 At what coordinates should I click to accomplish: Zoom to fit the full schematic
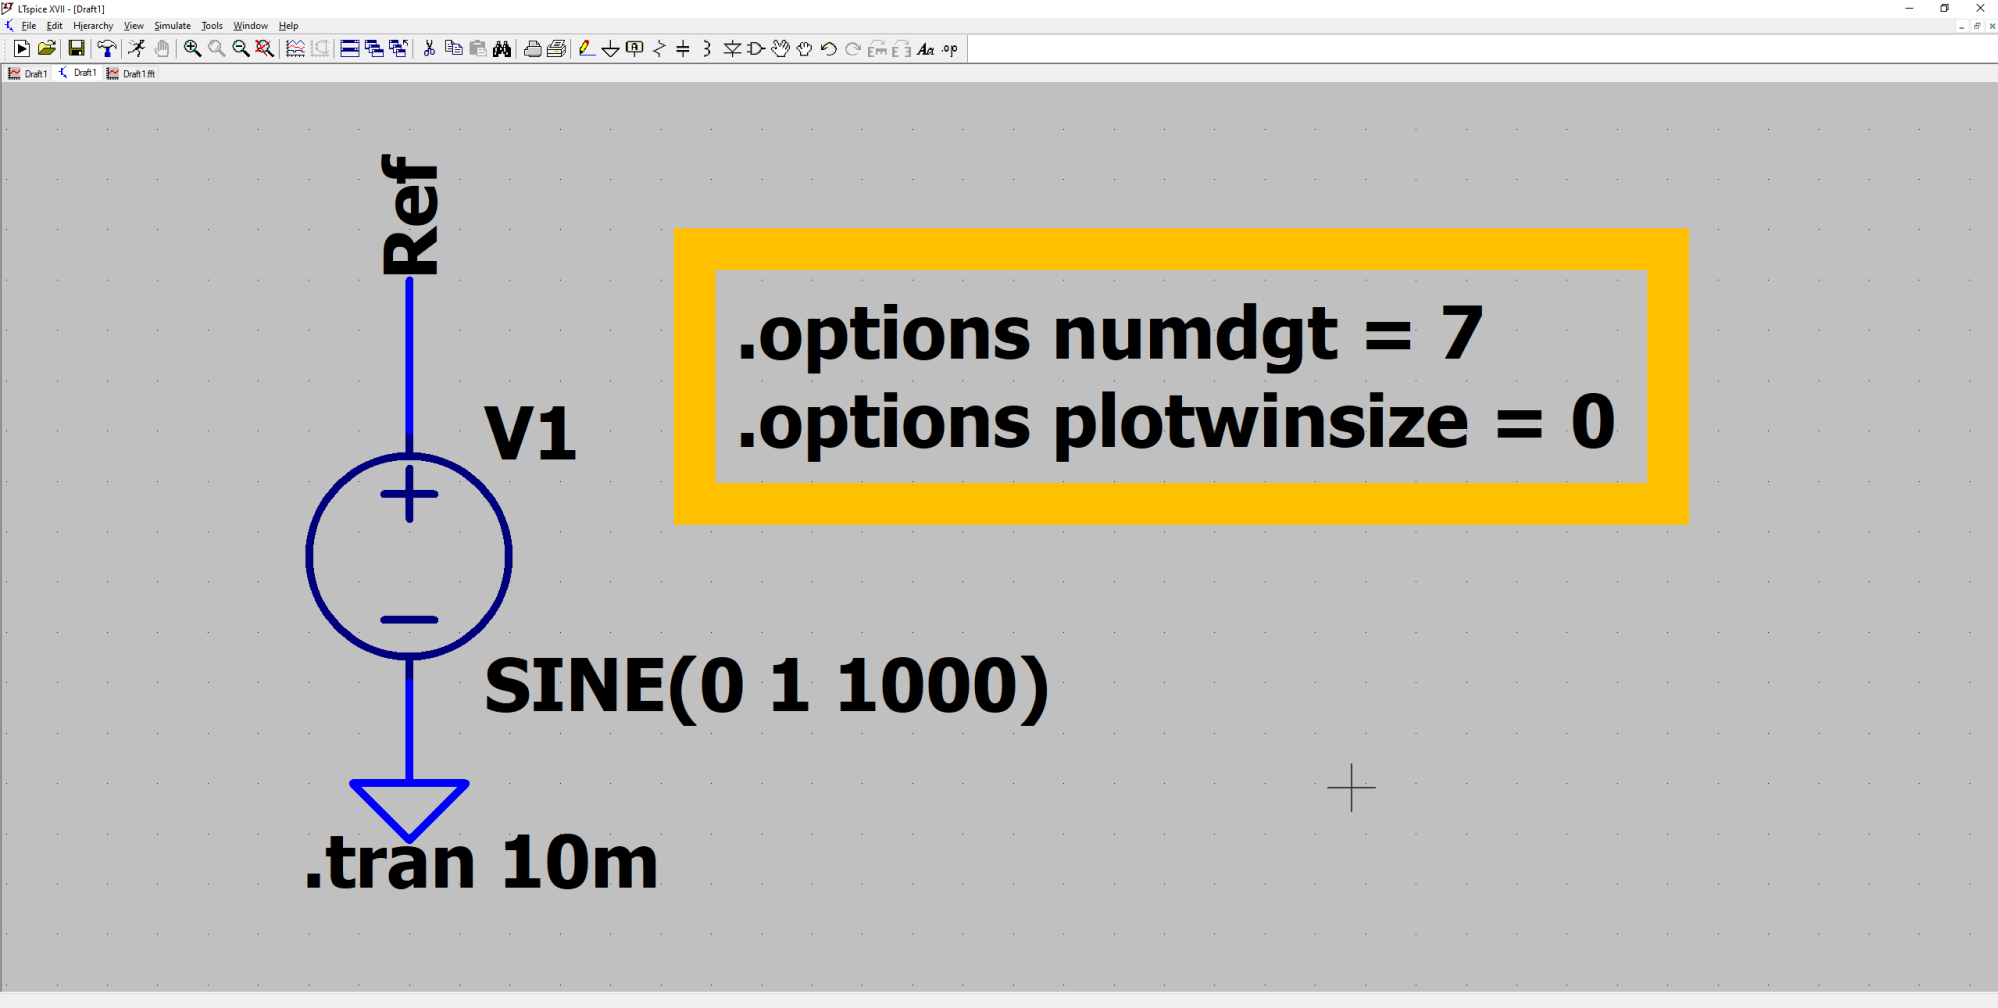[x=263, y=48]
